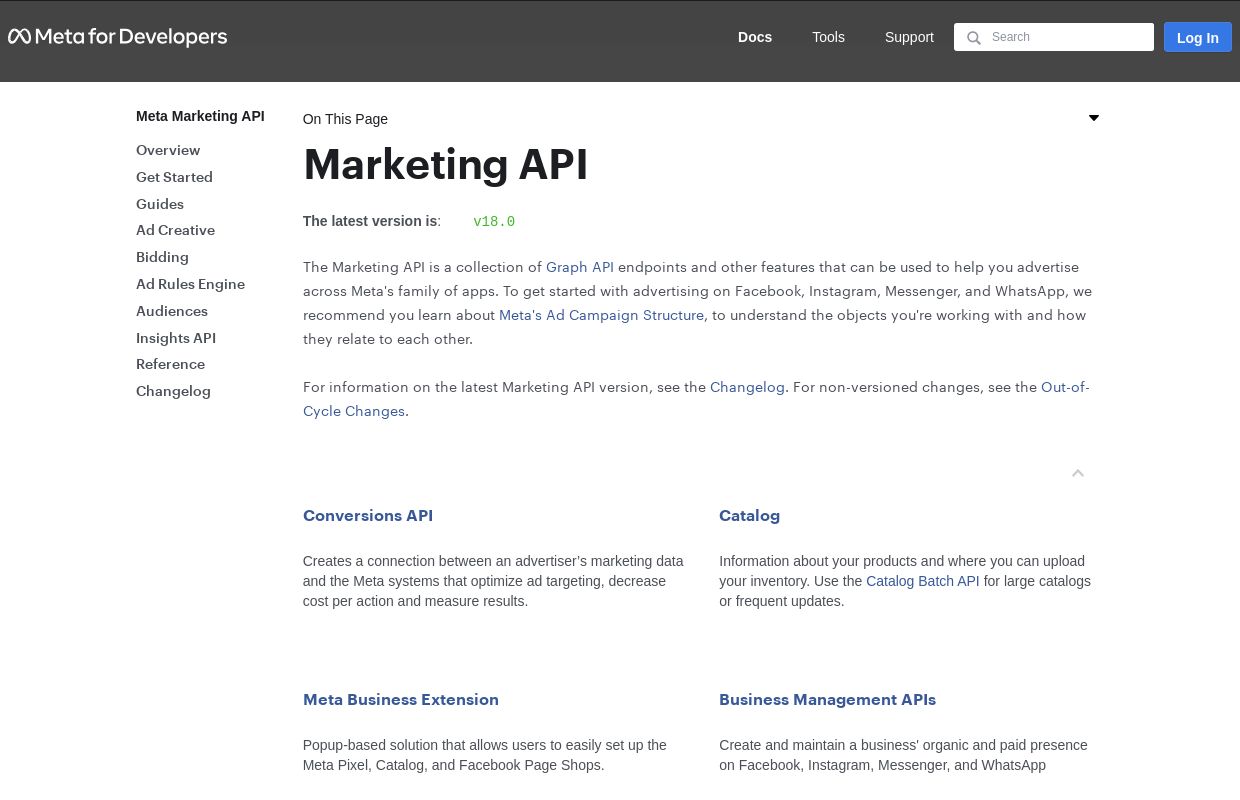
Task: Select the On This Page label
Action: click(x=345, y=119)
